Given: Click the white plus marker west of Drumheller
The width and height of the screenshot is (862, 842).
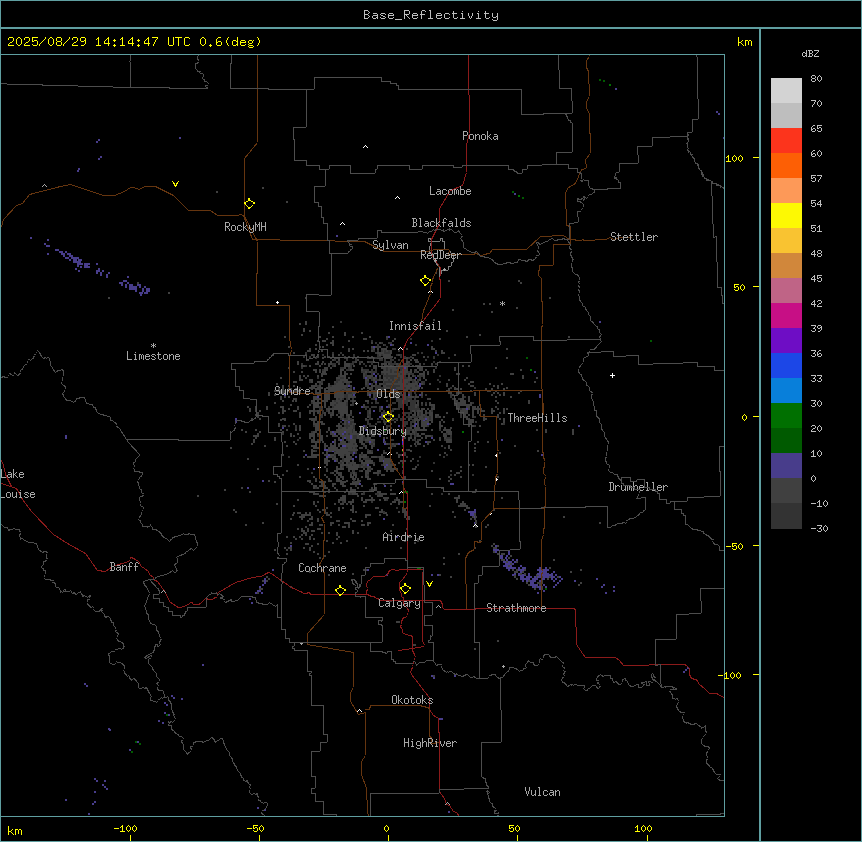Looking at the screenshot, I should 612,375.
